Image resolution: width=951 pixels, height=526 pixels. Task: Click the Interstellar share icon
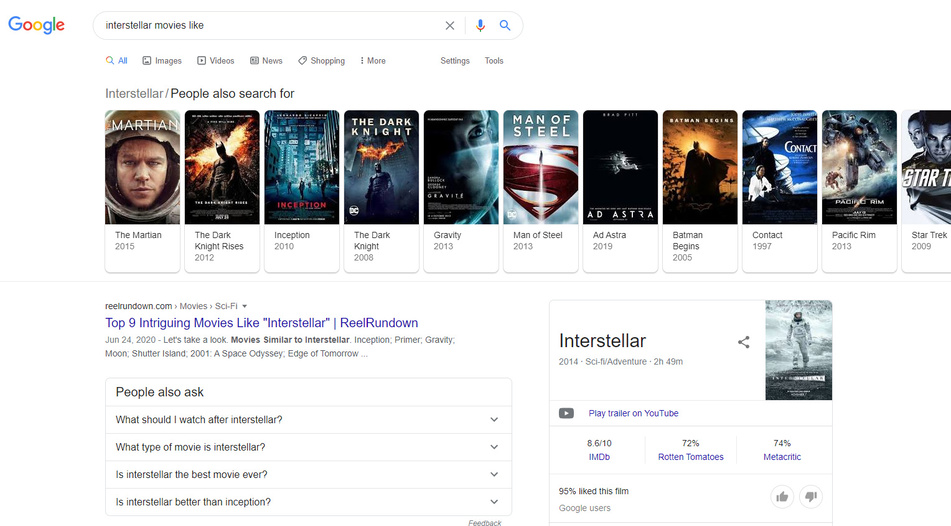(744, 342)
